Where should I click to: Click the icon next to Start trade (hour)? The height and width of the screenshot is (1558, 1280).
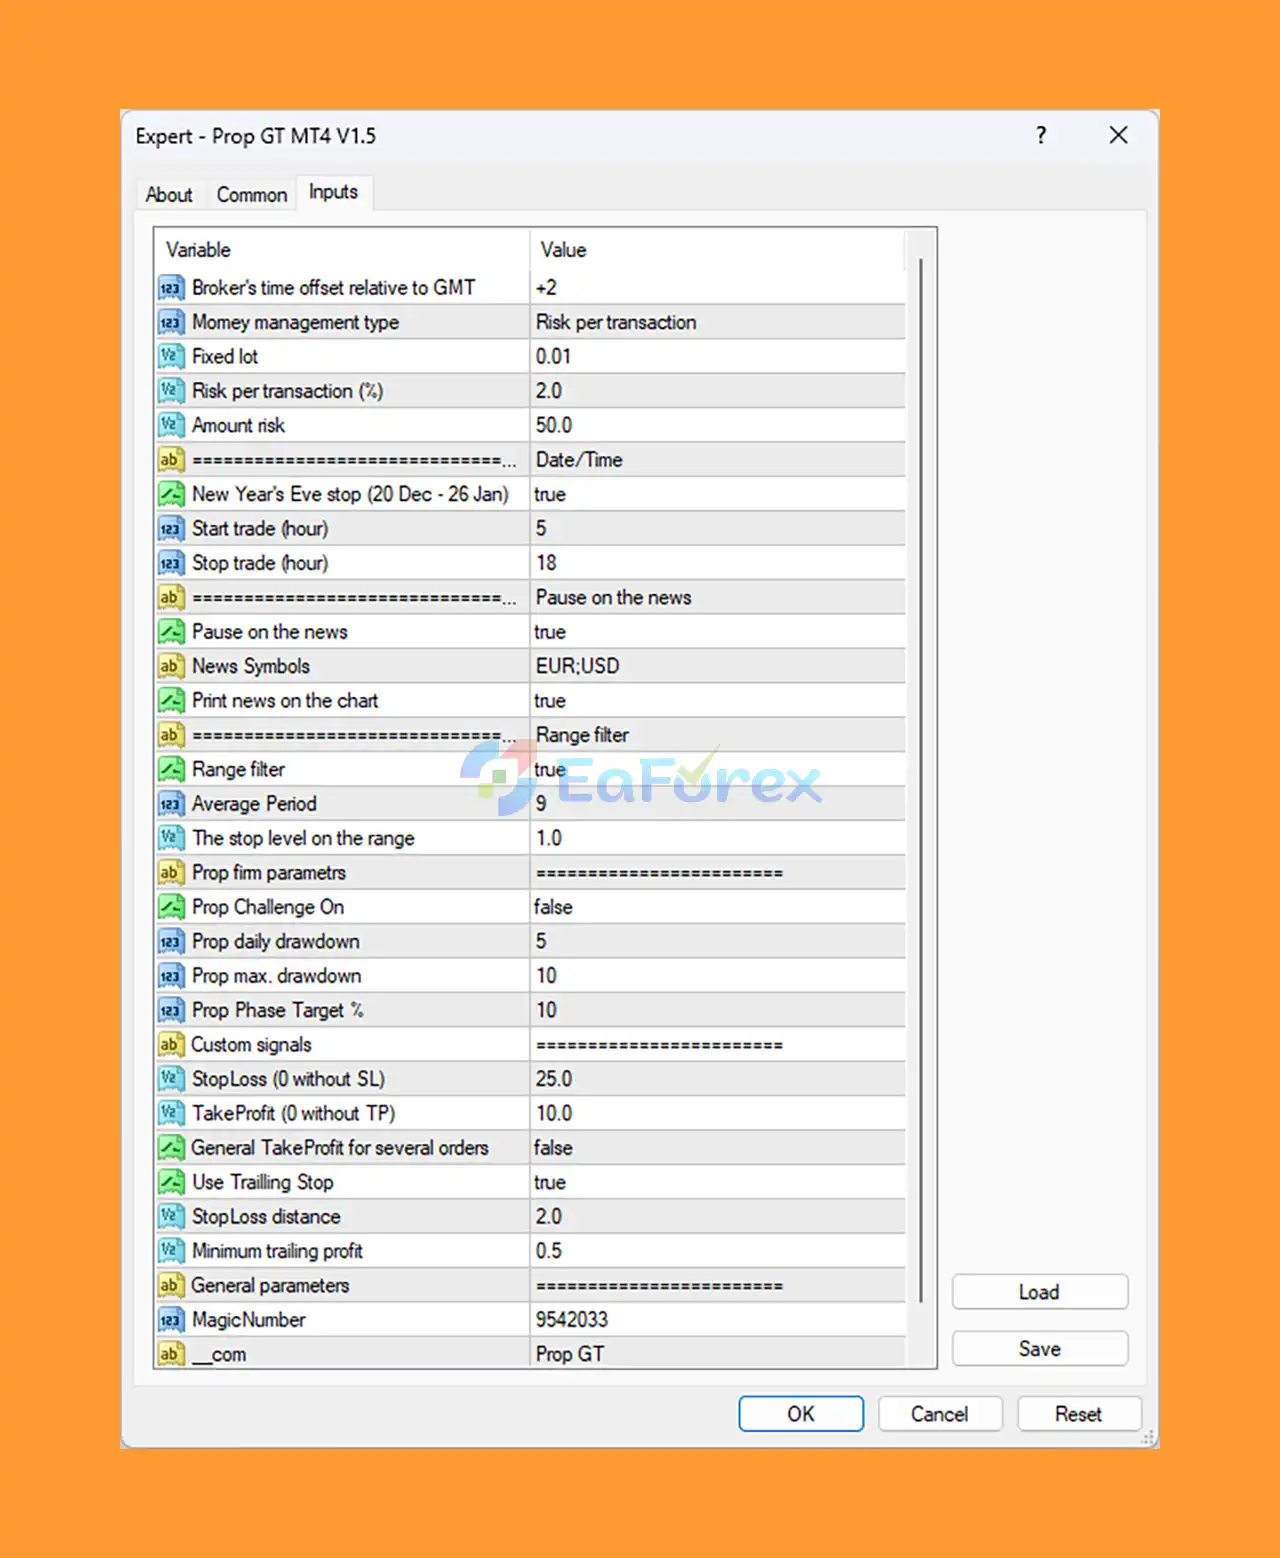tap(171, 529)
